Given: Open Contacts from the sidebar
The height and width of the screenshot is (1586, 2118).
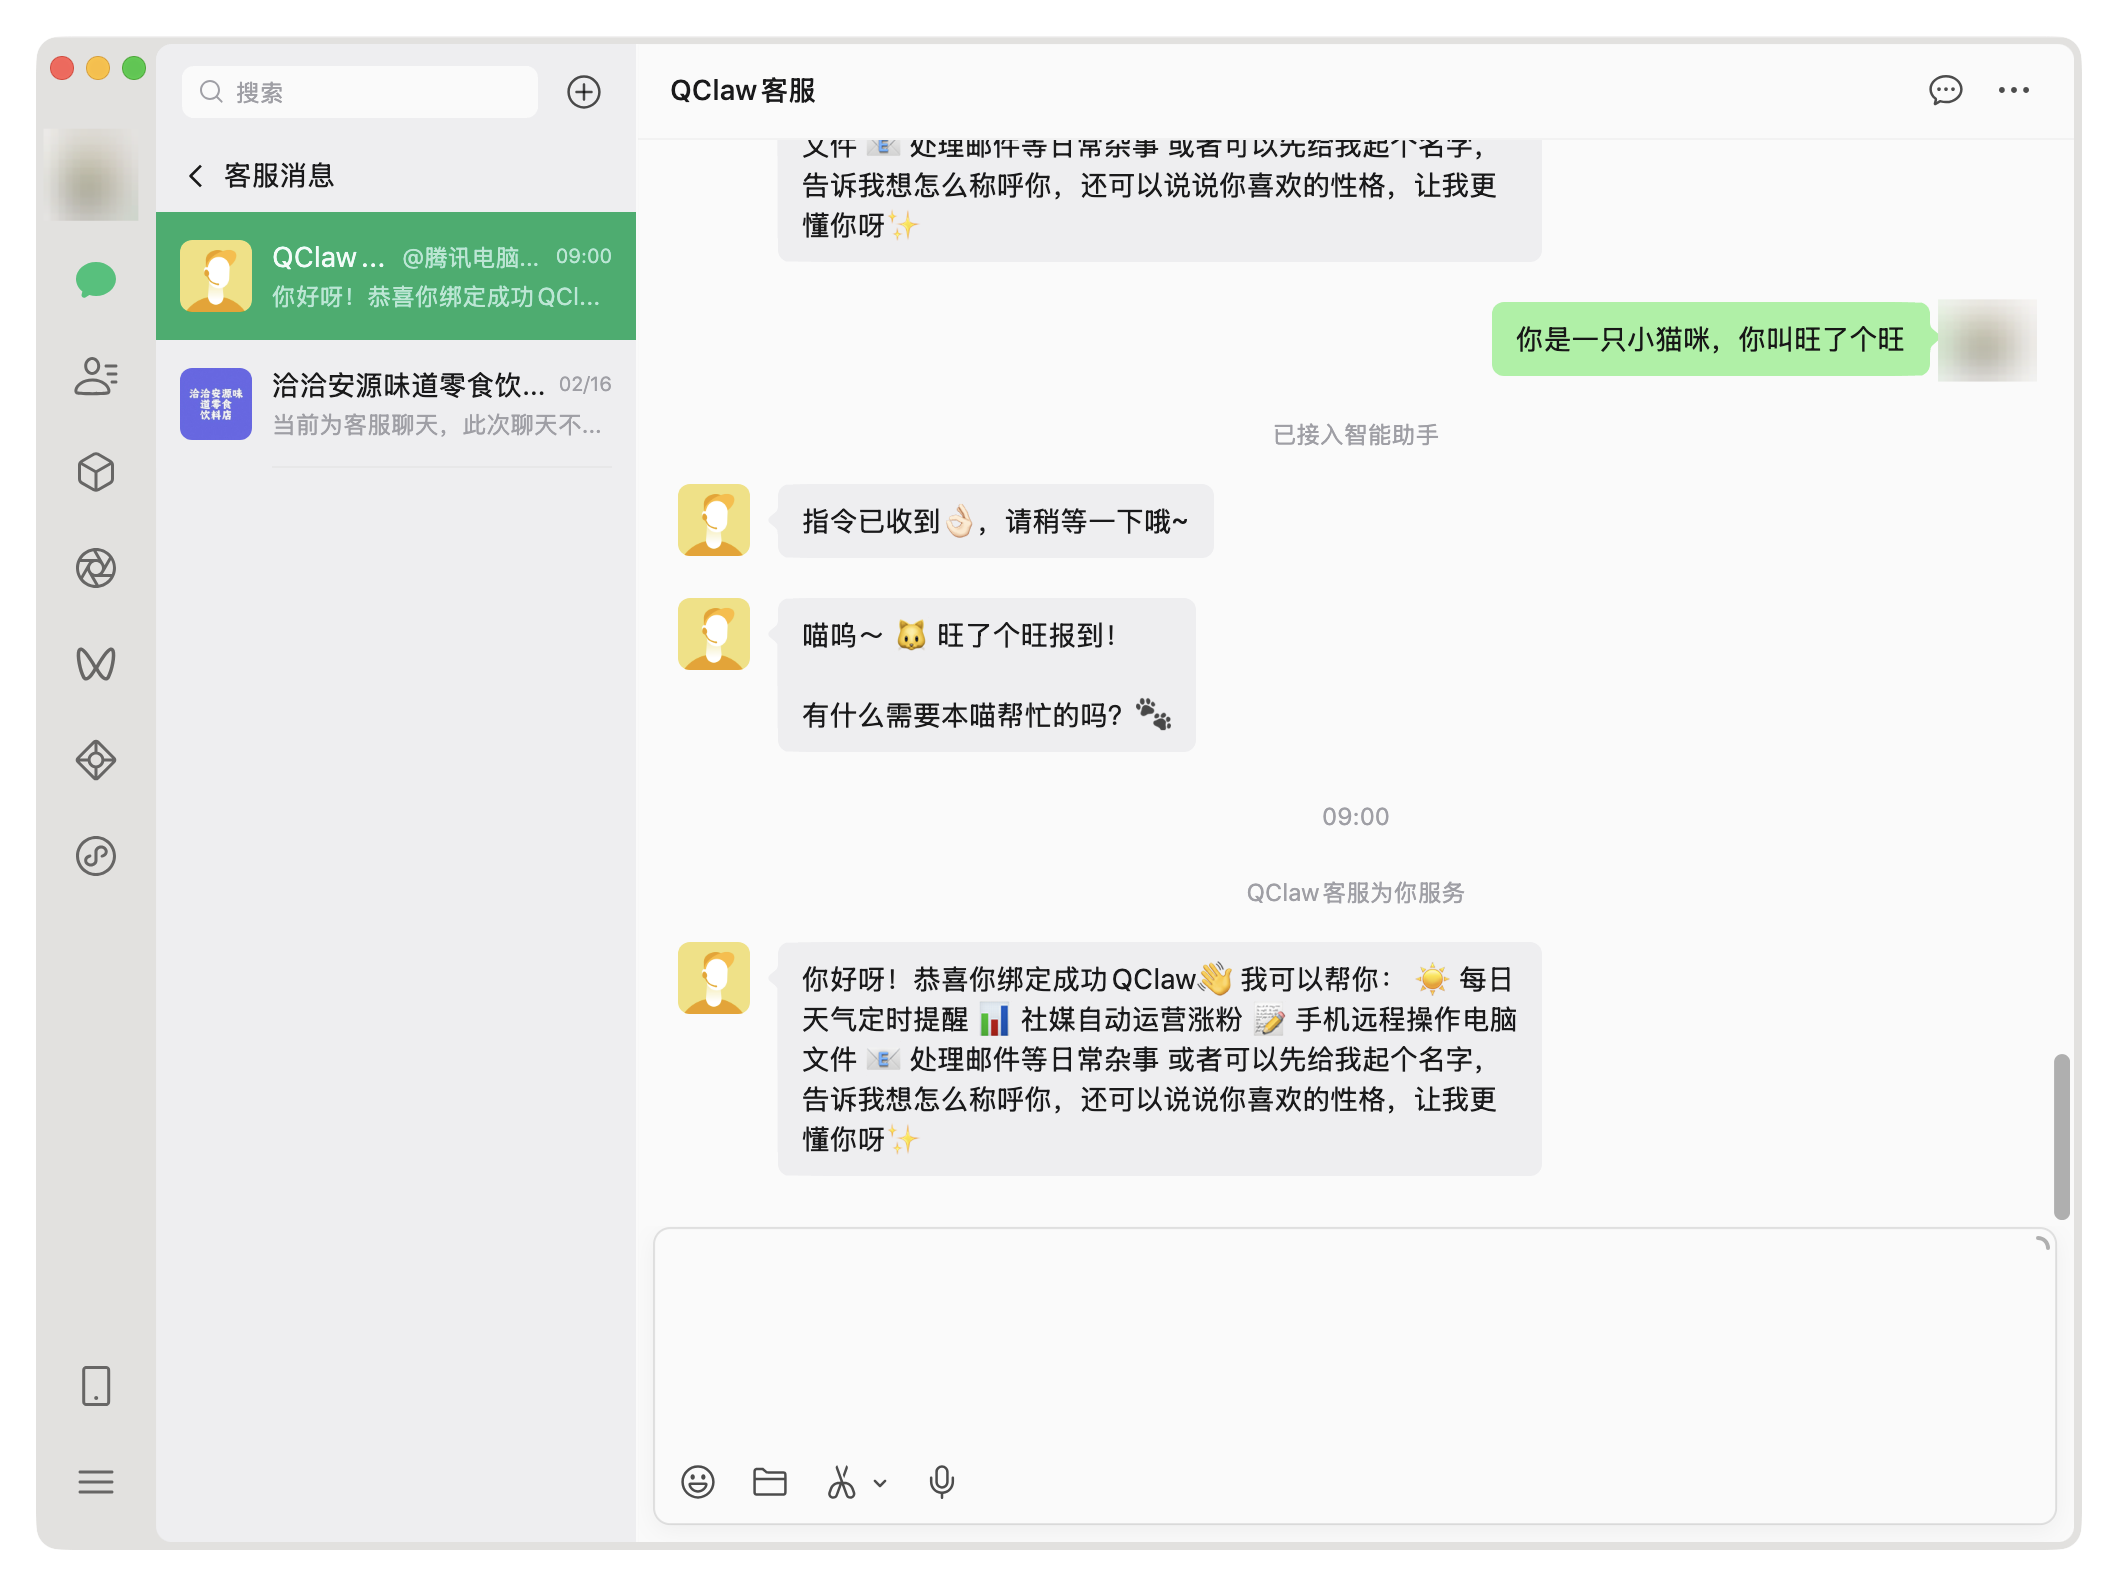Looking at the screenshot, I should 95,376.
